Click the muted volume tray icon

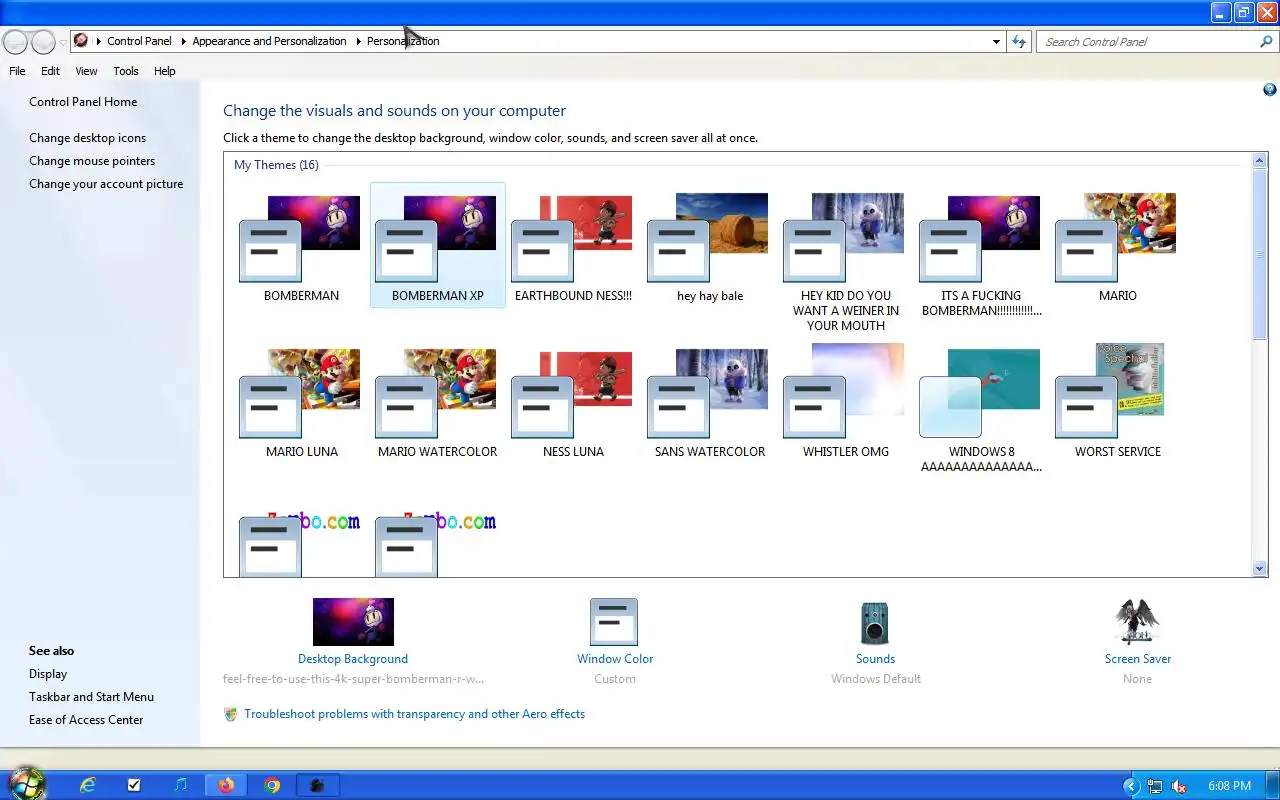pyautogui.click(x=1180, y=786)
